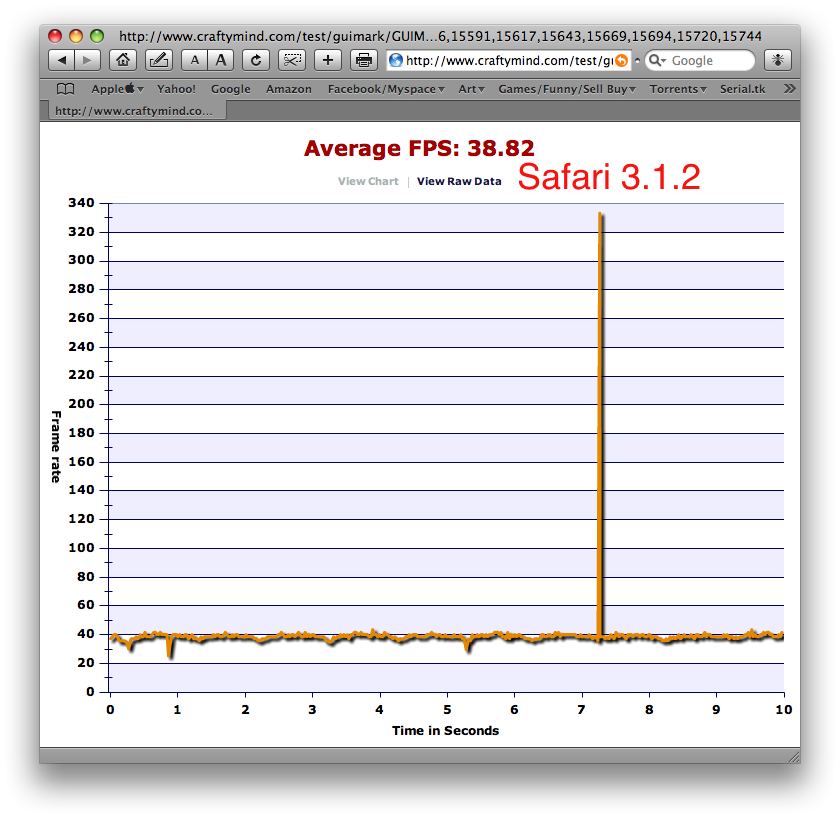The image size is (840, 818).
Task: Go back with the left arrow button
Action: pyautogui.click(x=62, y=61)
